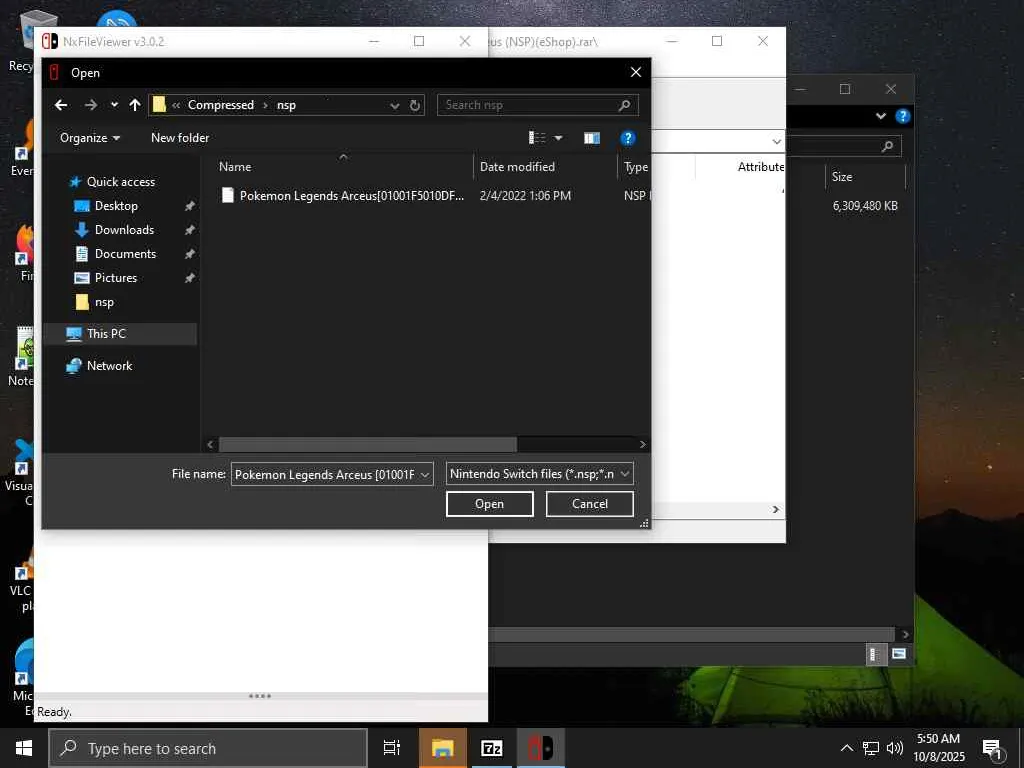Image resolution: width=1024 pixels, height=768 pixels.
Task: Click the Open button
Action: pos(490,504)
